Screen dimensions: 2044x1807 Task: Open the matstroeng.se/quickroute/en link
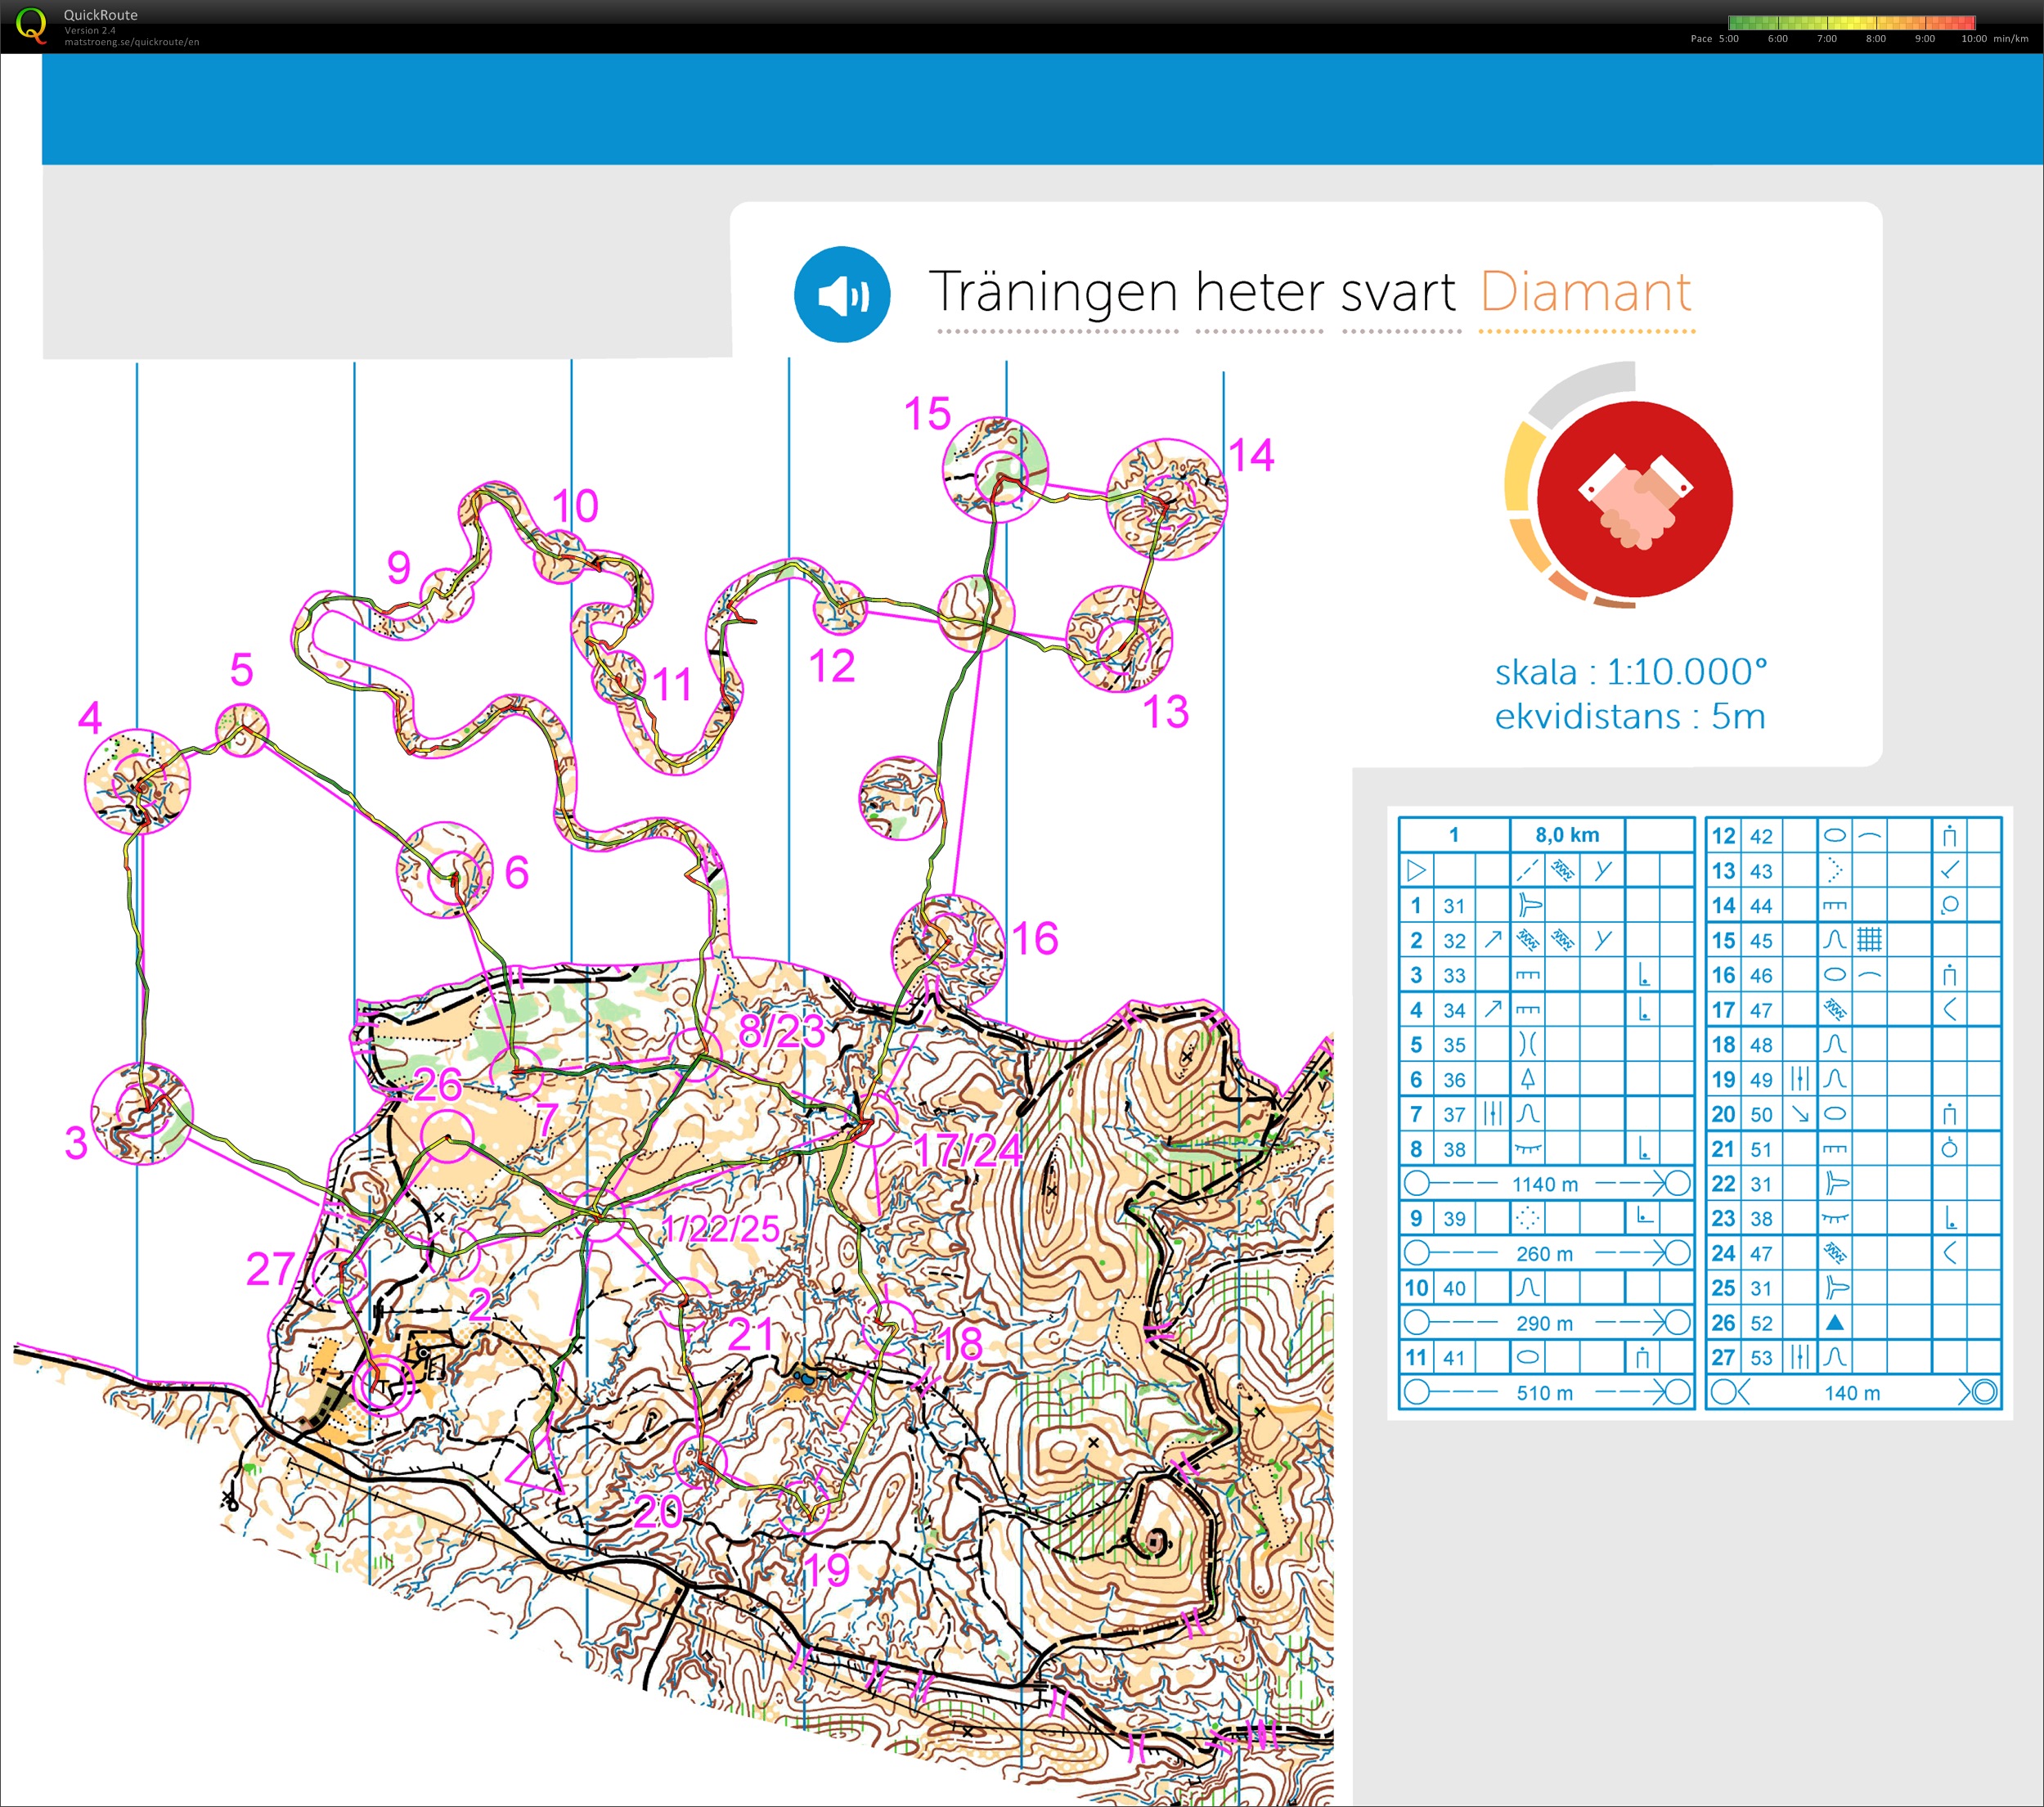click(x=131, y=42)
